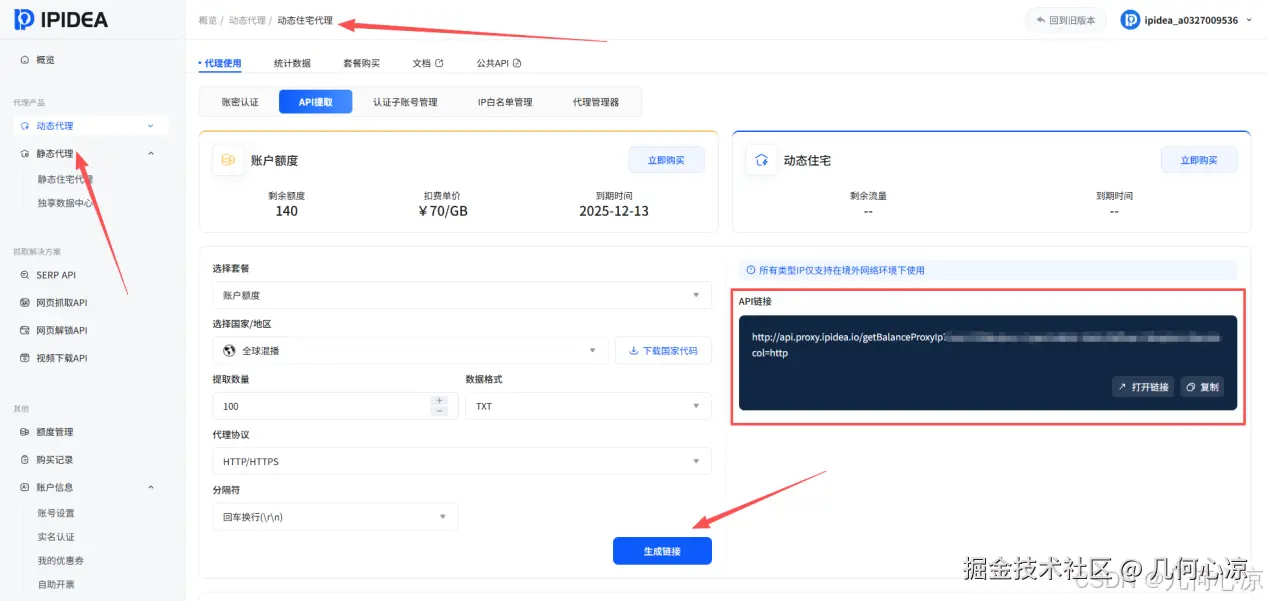Click 打开链接 button in API box

pyautogui.click(x=1142, y=387)
